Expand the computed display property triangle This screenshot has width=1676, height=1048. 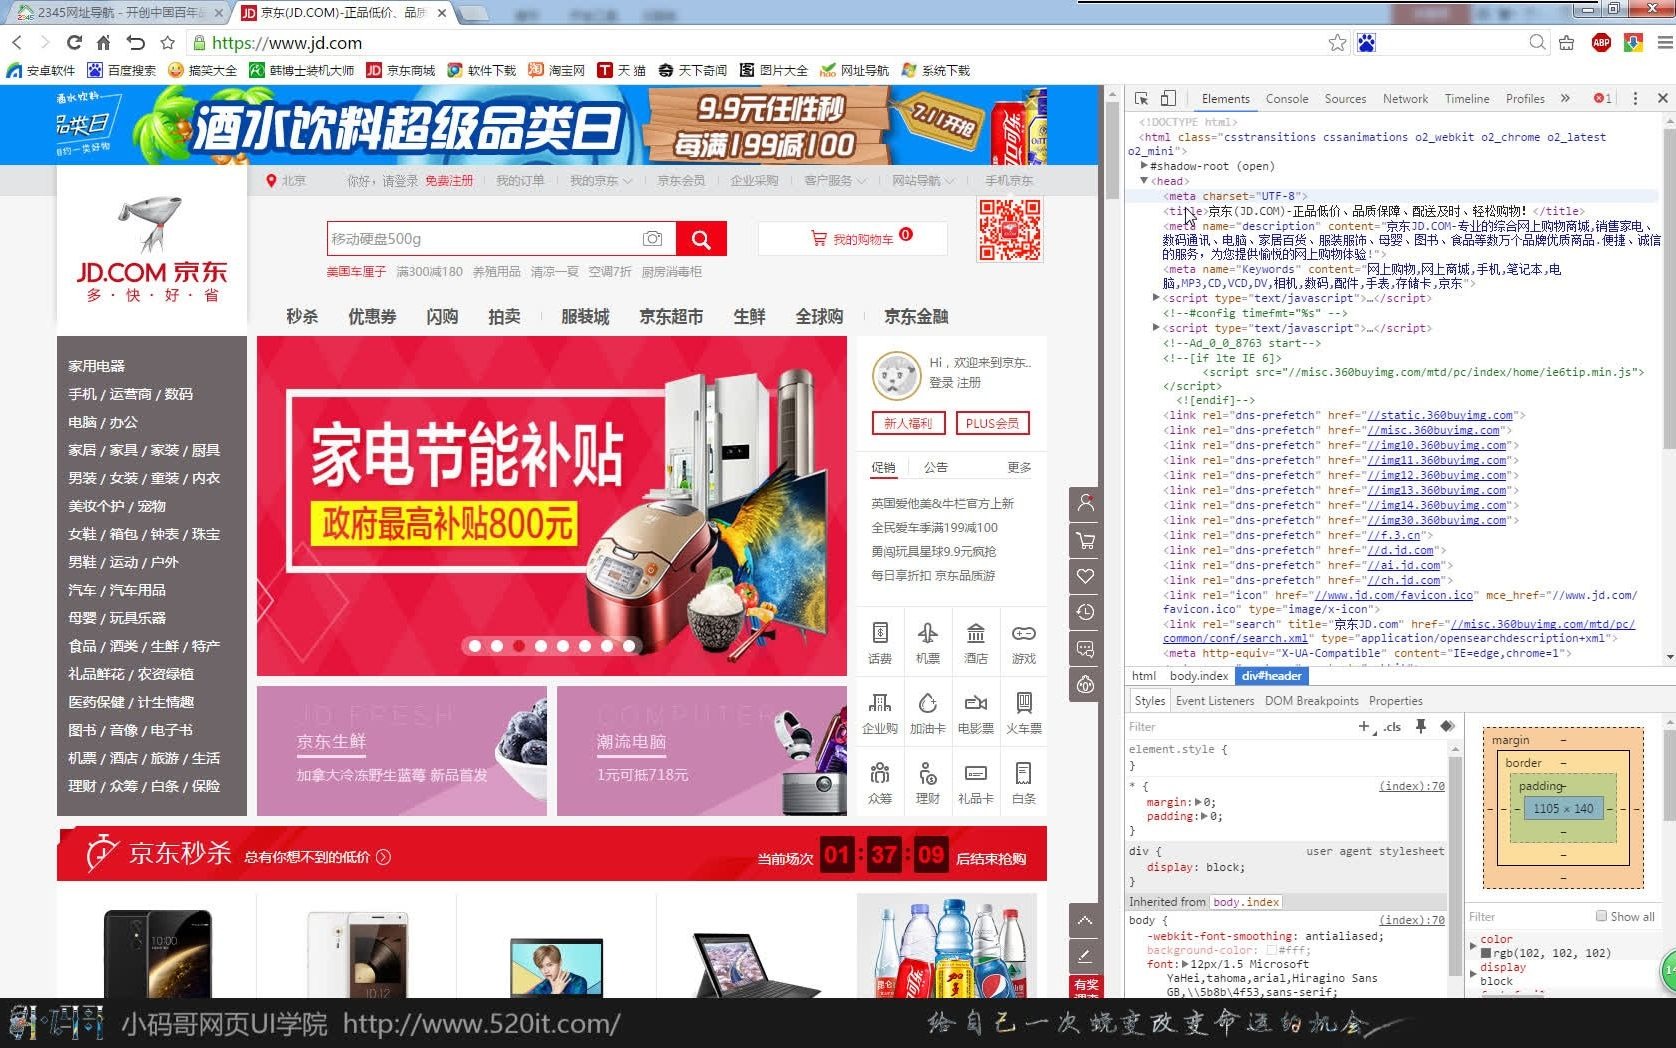(x=1473, y=973)
